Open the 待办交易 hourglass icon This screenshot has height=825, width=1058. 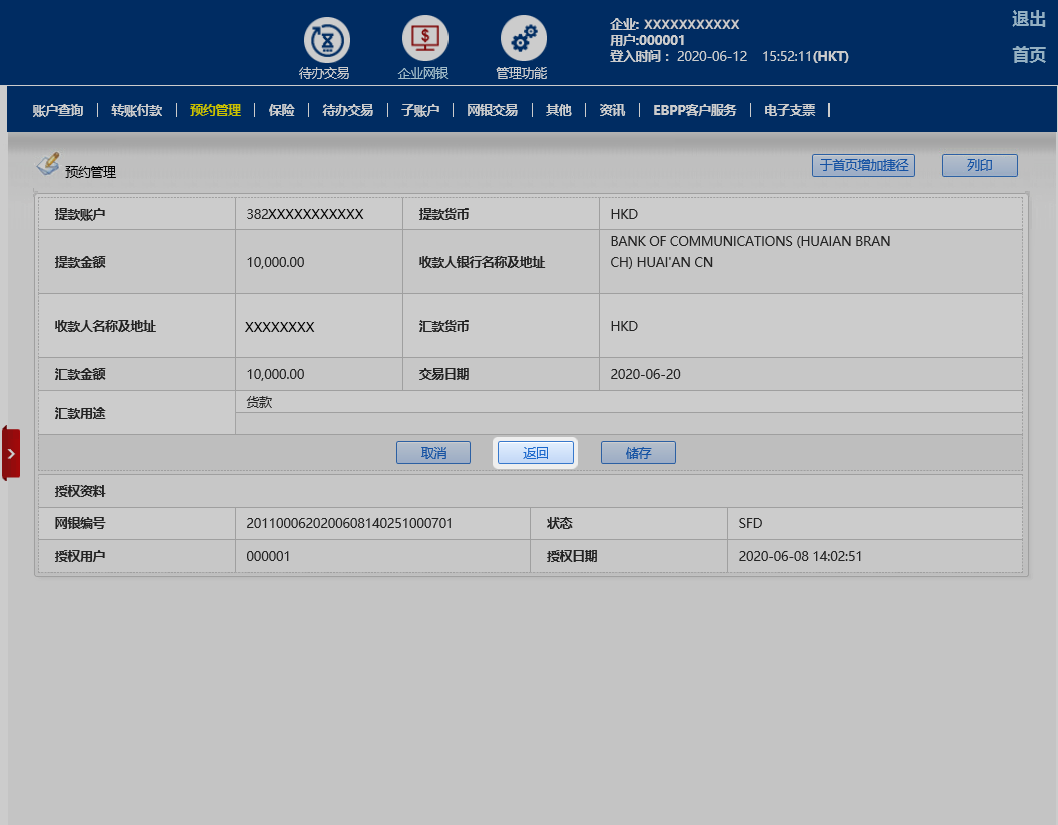pyautogui.click(x=326, y=40)
